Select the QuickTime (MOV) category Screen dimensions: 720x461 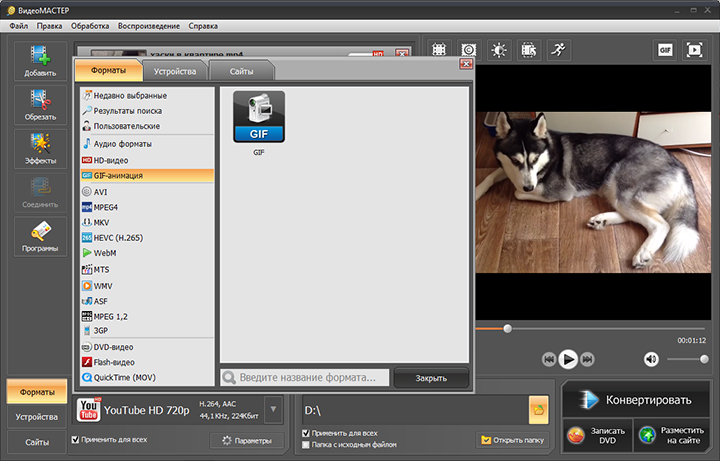click(x=147, y=377)
